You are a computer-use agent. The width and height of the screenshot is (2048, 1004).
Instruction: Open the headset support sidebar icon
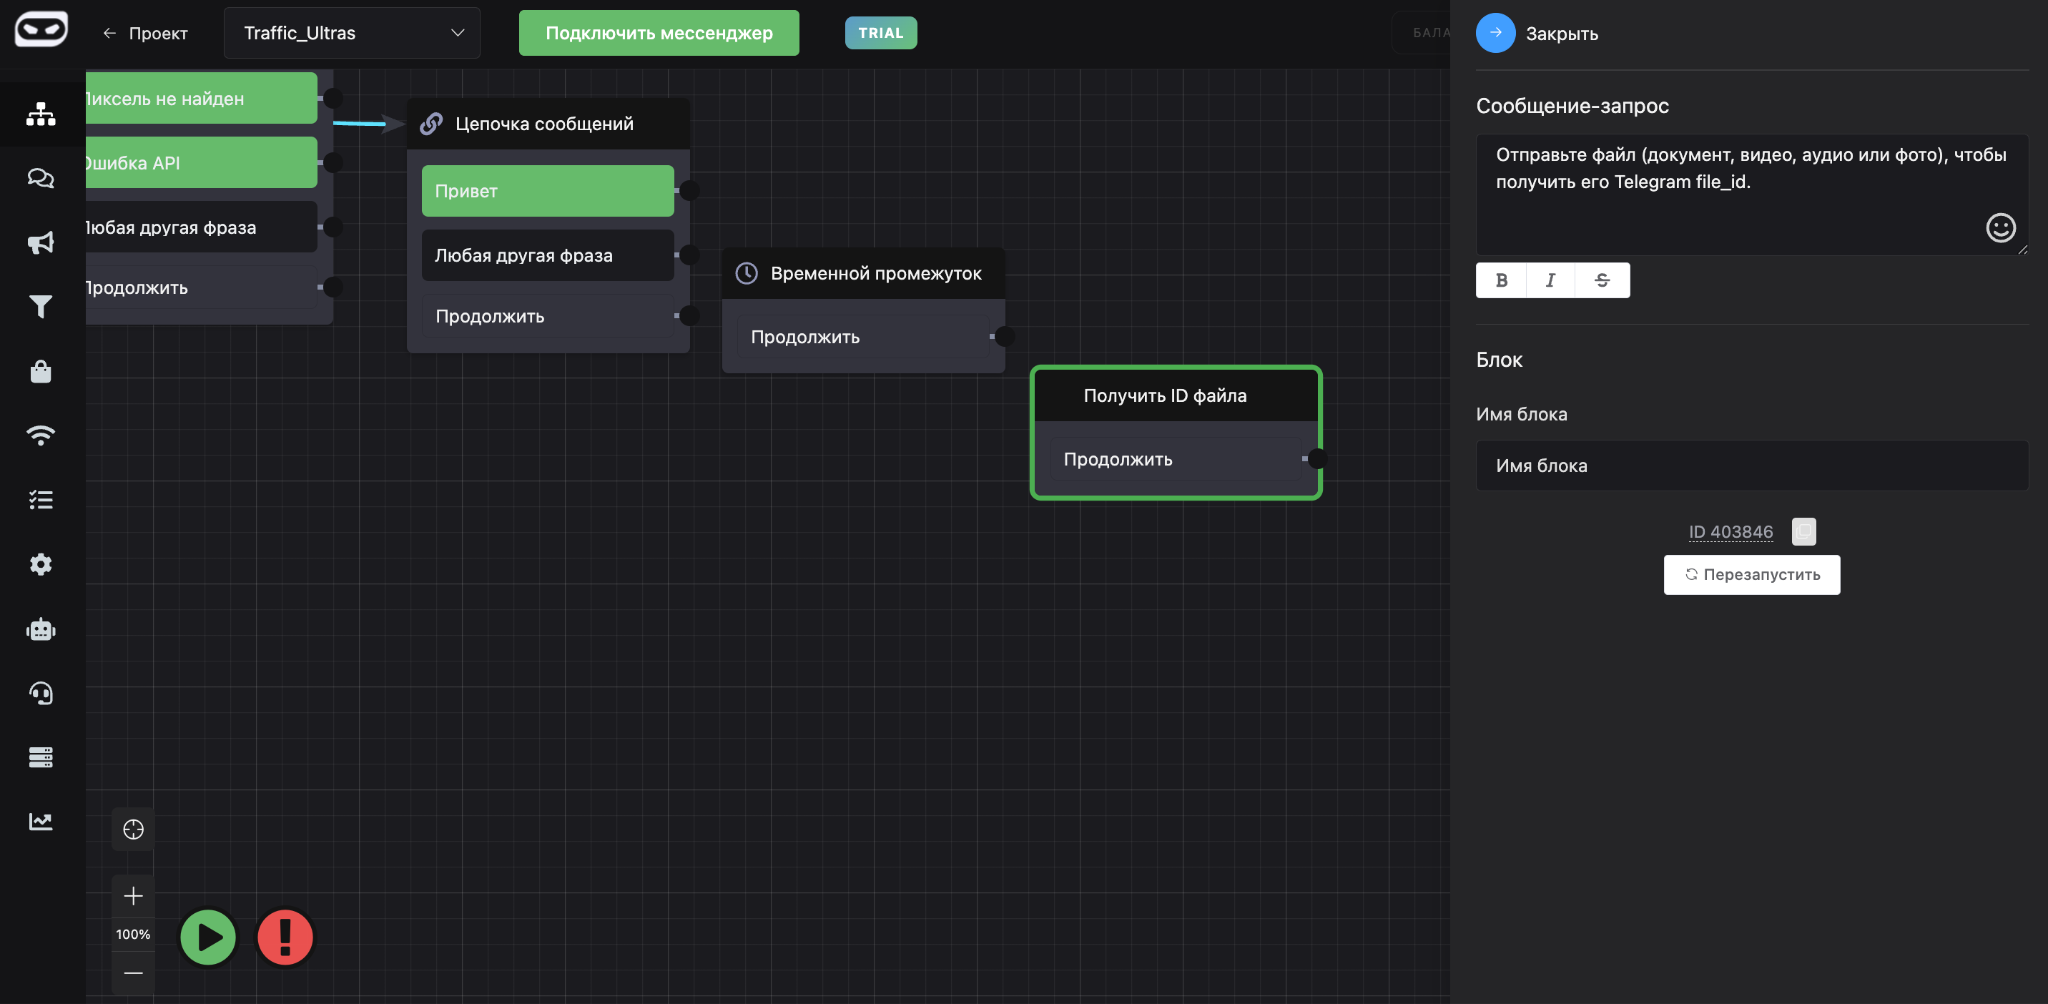(x=41, y=693)
